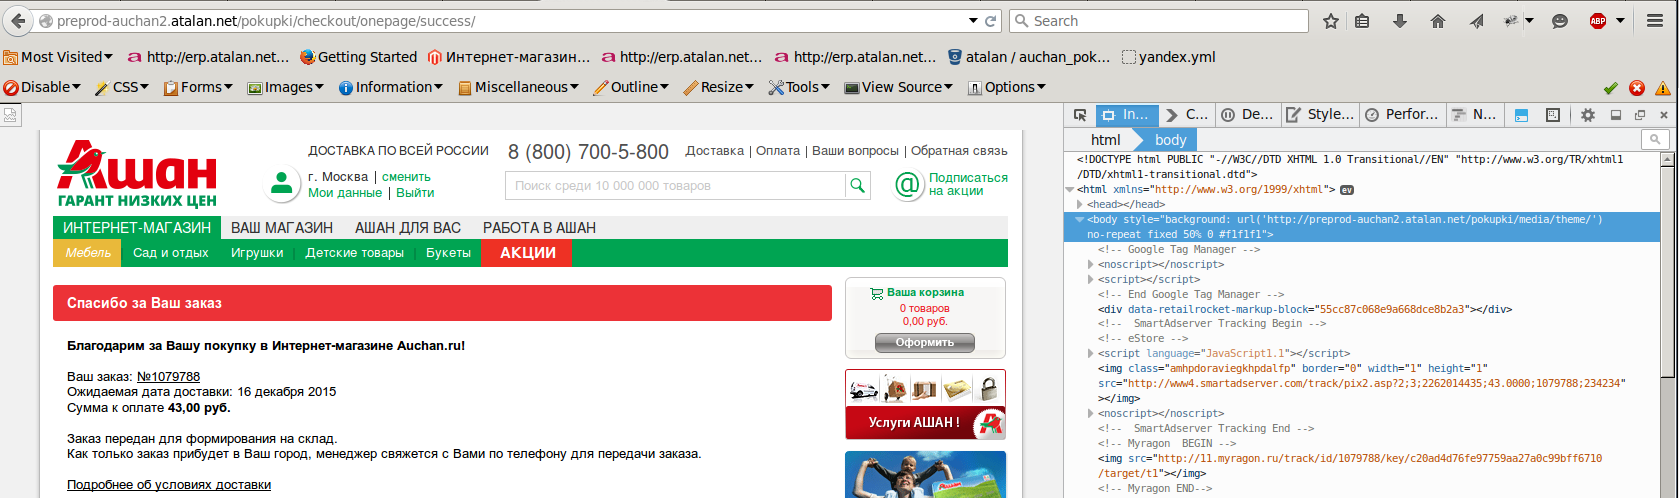The image size is (1679, 498).
Task: Open the Options web developer menu
Action: click(1006, 87)
